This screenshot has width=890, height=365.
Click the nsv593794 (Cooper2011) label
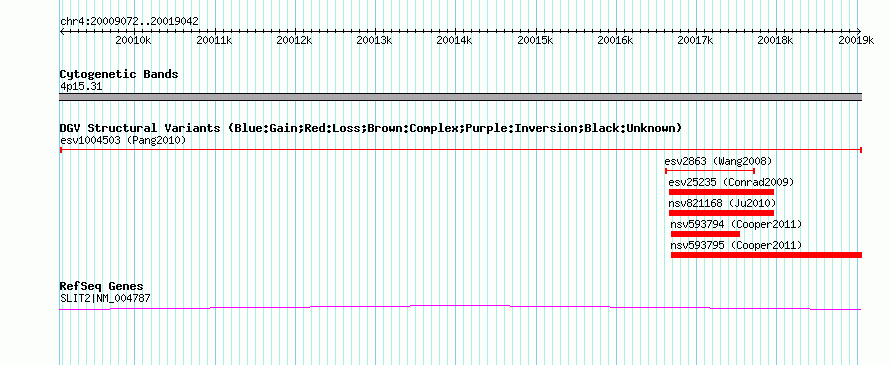click(736, 224)
